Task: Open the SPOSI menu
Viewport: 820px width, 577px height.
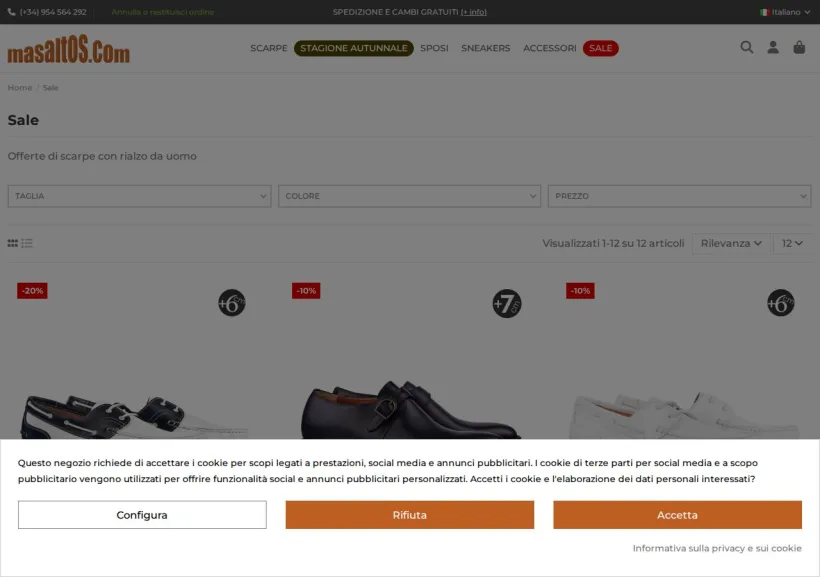Action: tap(434, 48)
